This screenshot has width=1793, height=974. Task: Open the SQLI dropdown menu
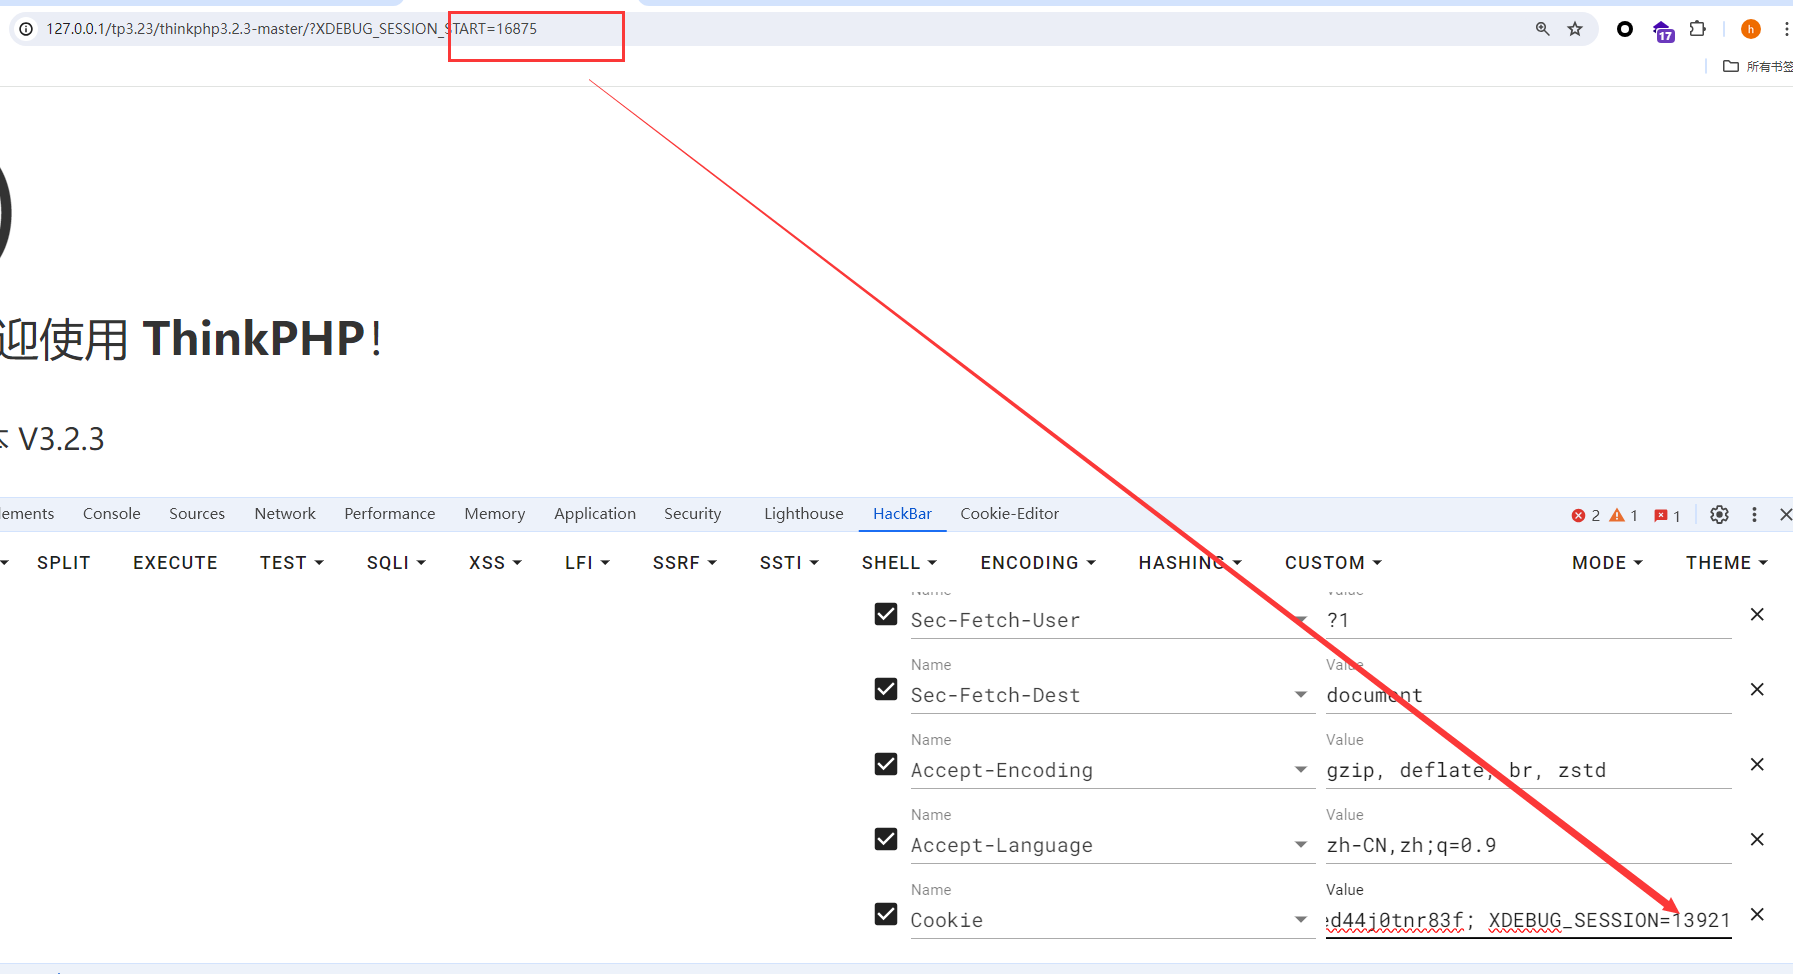click(396, 563)
